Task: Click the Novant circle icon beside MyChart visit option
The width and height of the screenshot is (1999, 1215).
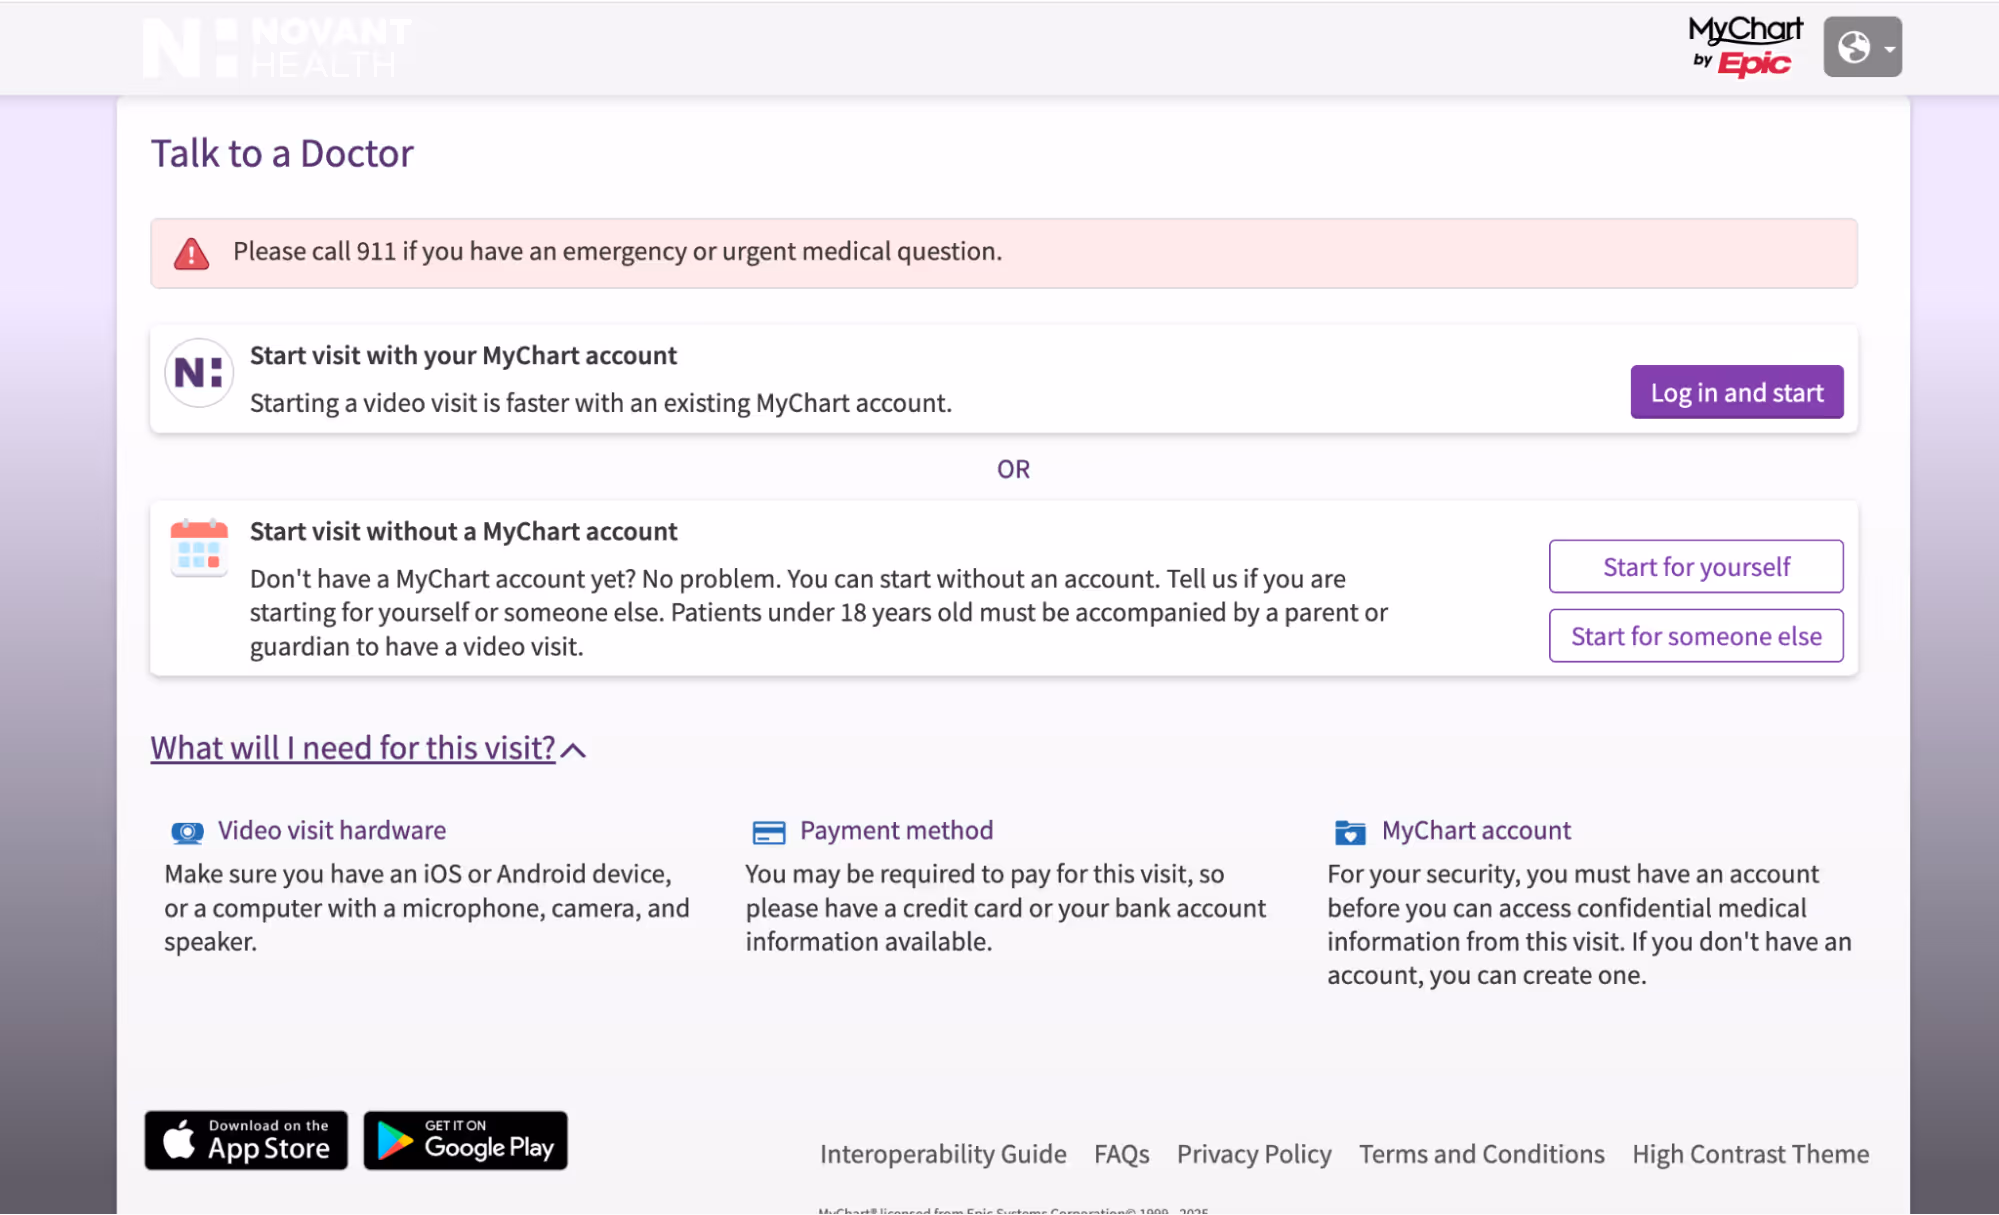Action: tap(198, 372)
